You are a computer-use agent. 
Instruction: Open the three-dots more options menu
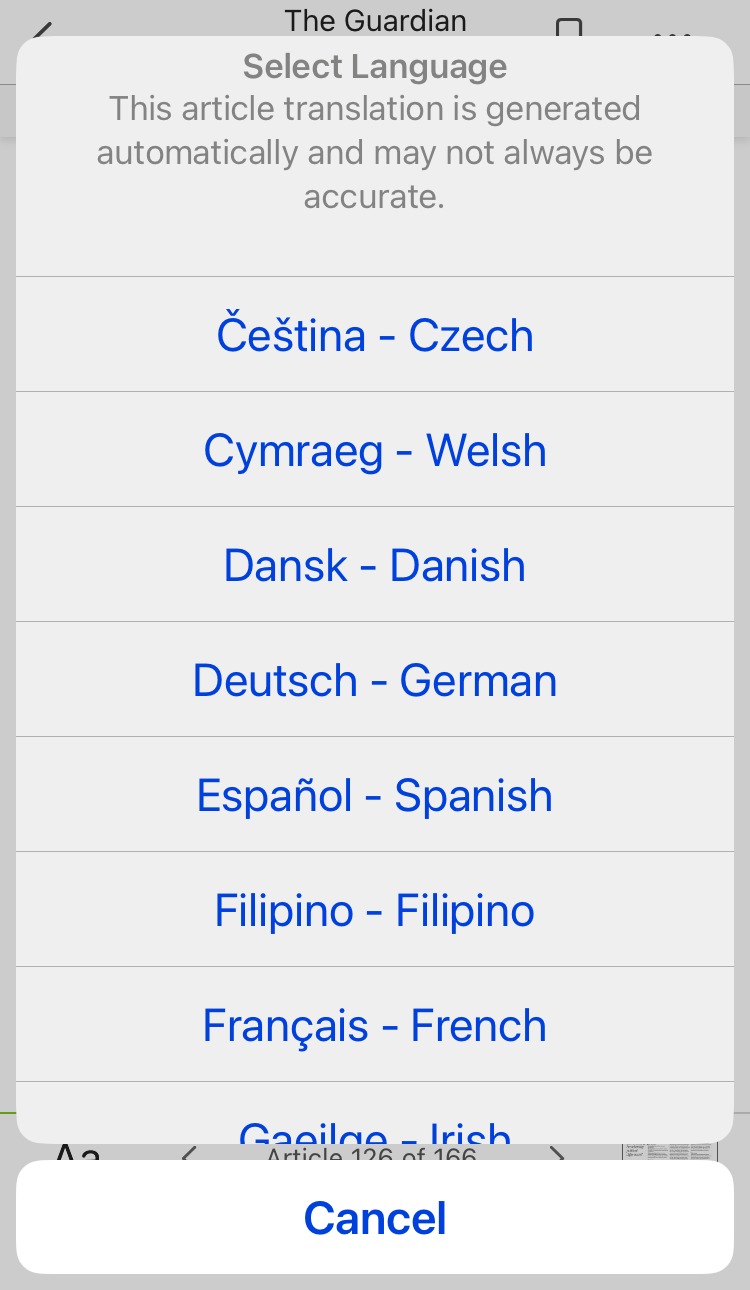[x=672, y=32]
